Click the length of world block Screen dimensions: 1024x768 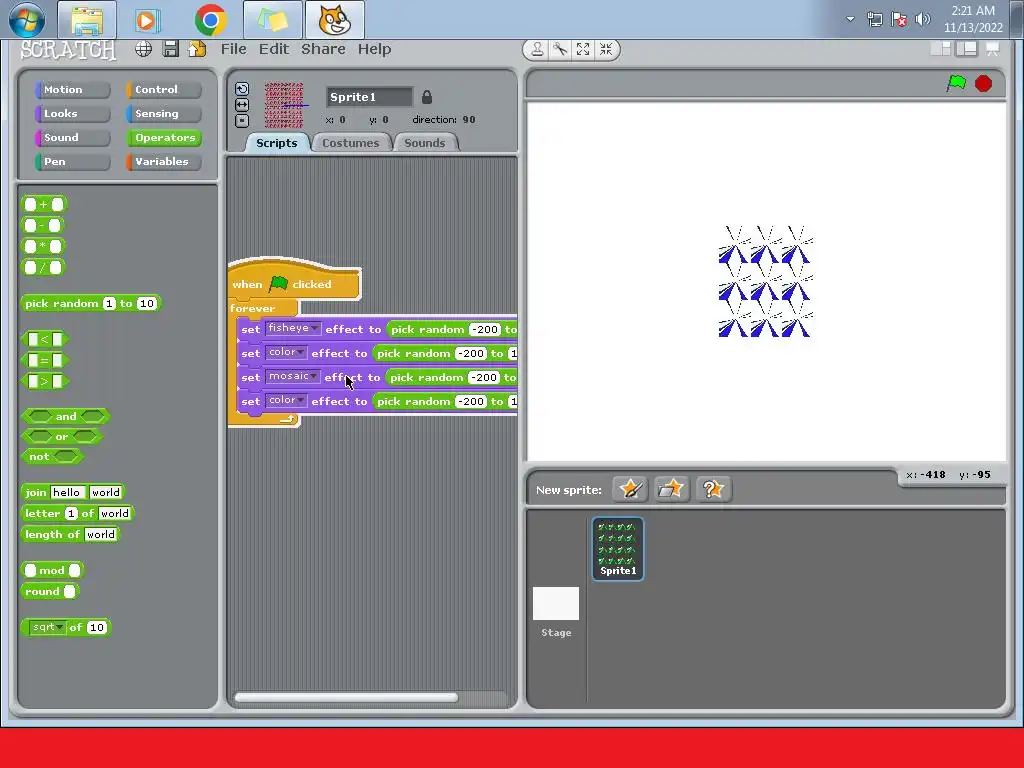click(71, 534)
